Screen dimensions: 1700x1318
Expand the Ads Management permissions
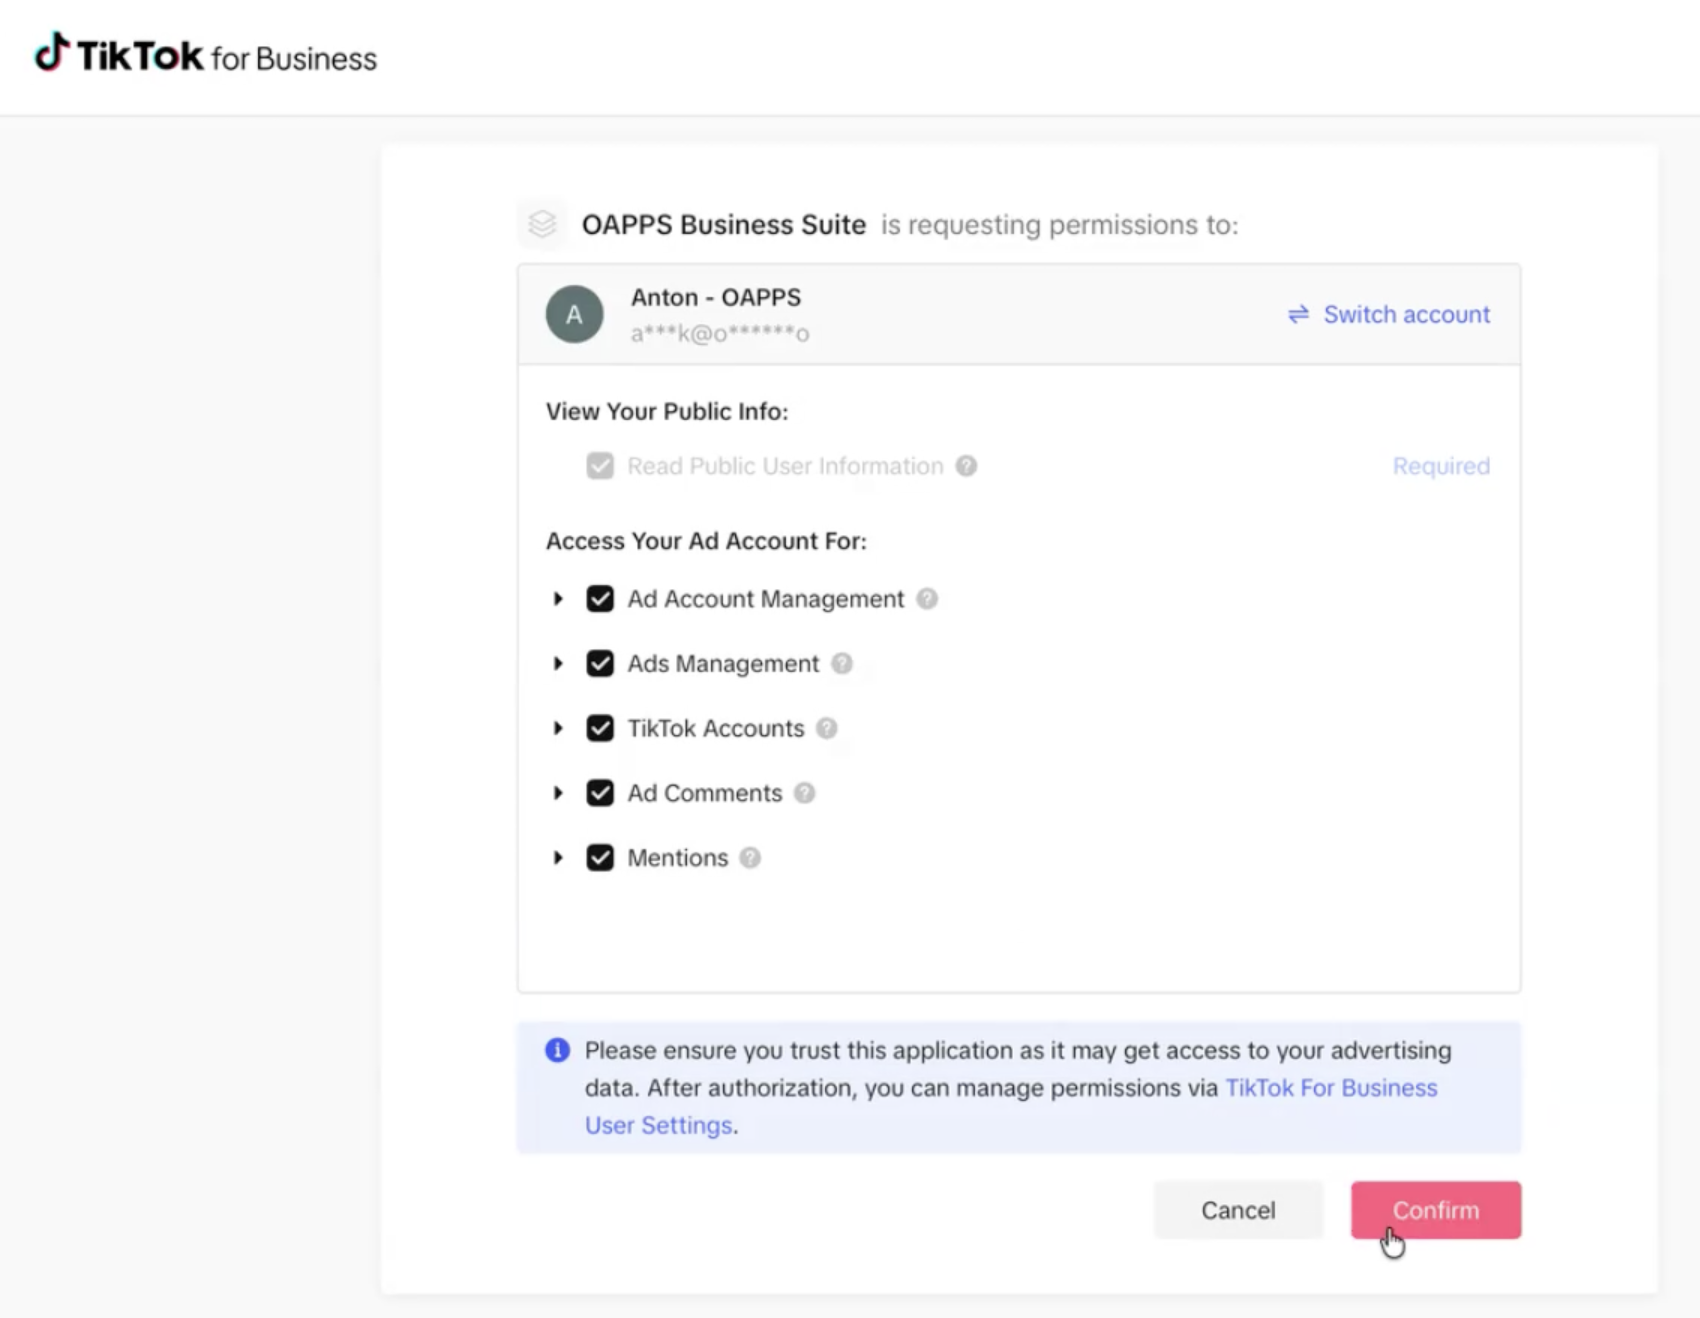[x=558, y=664]
